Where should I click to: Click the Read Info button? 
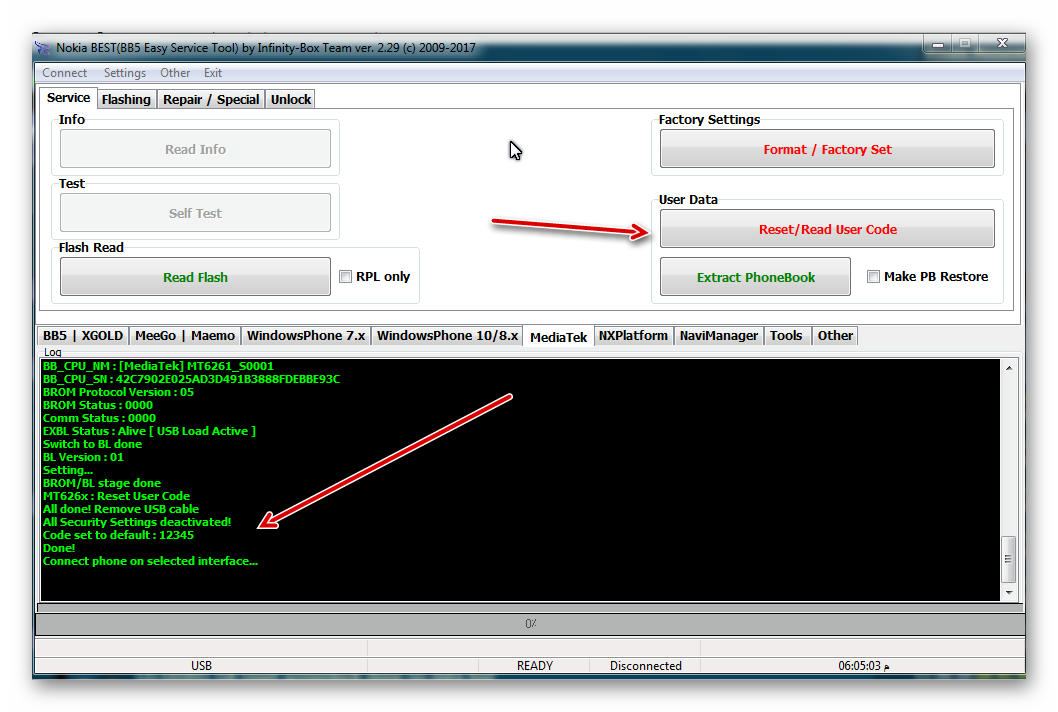(195, 149)
